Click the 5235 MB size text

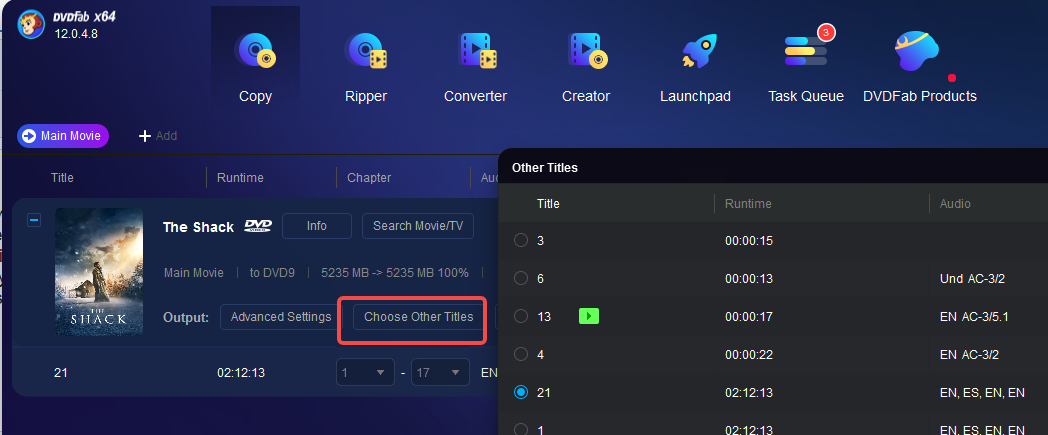coord(394,273)
